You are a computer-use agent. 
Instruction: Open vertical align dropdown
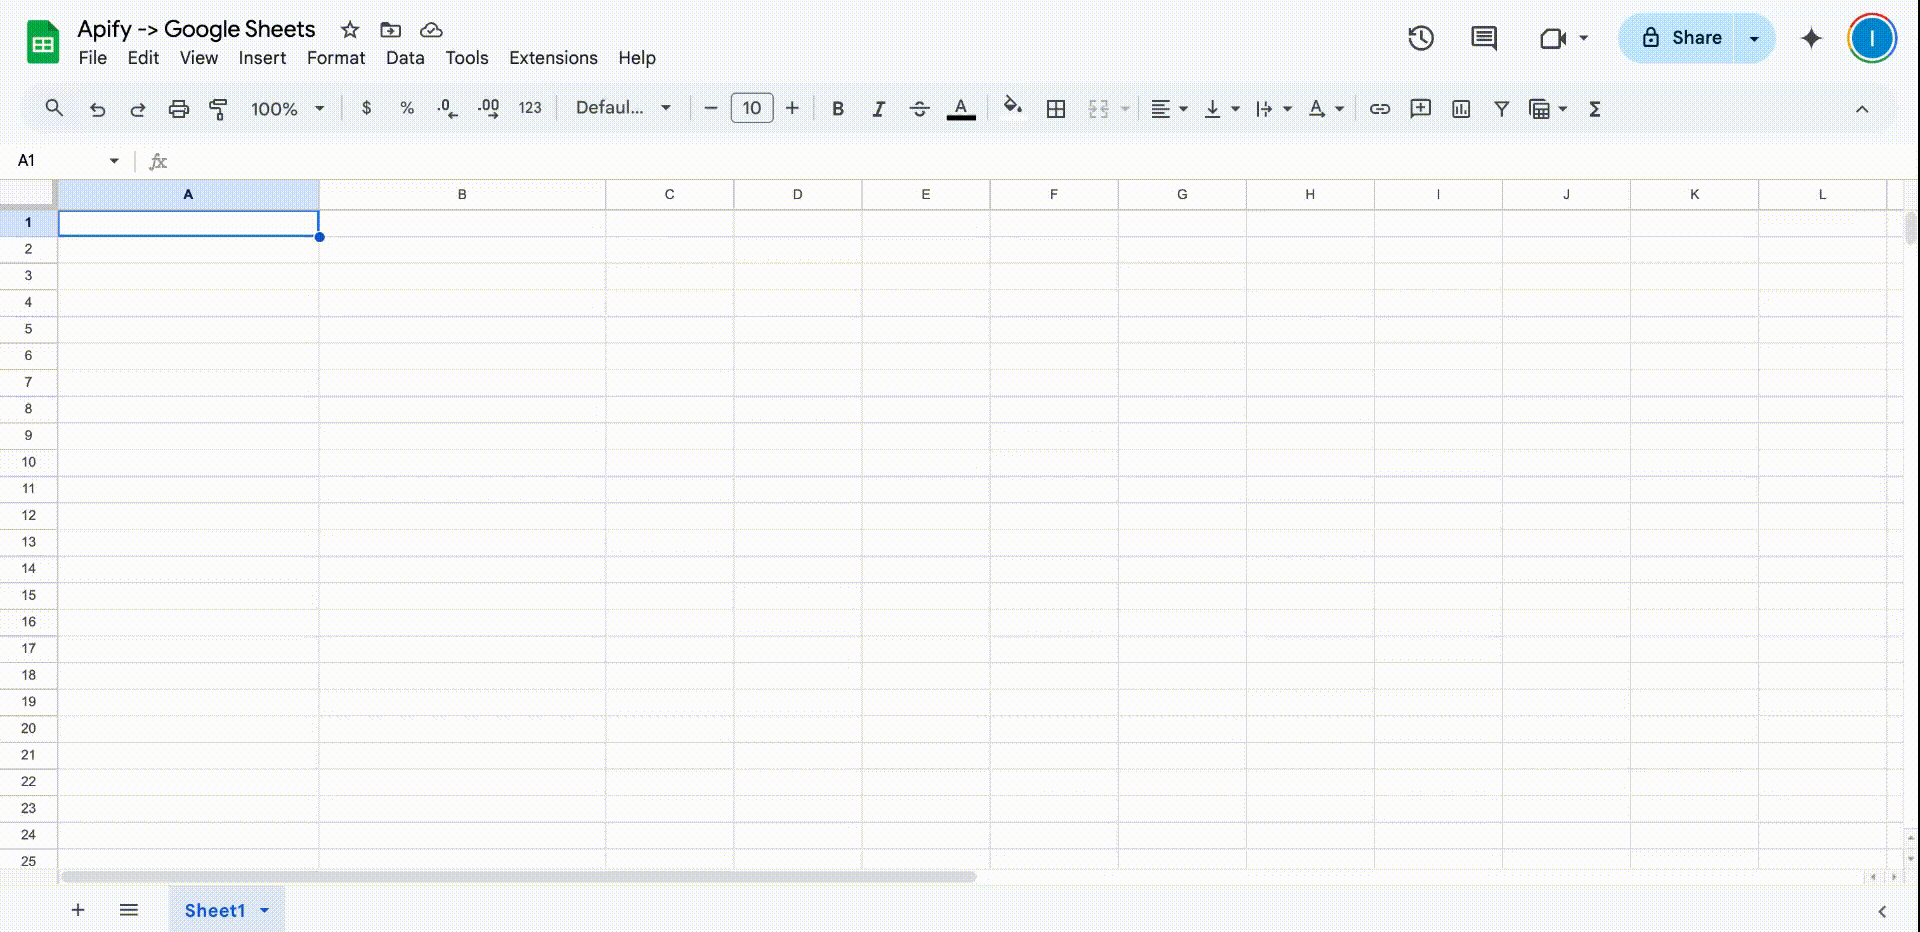[1221, 109]
